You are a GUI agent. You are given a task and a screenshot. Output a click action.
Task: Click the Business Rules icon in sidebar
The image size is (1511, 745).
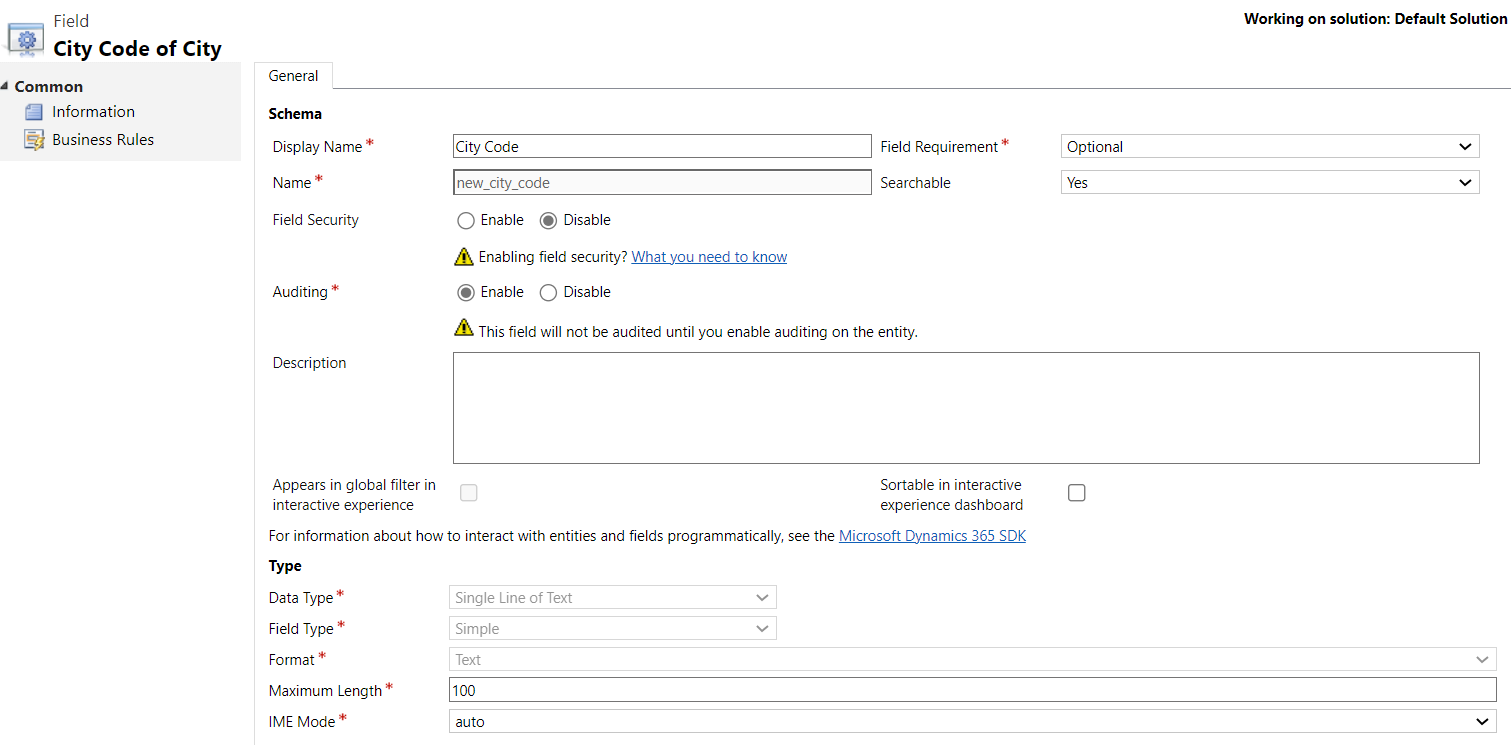[34, 140]
